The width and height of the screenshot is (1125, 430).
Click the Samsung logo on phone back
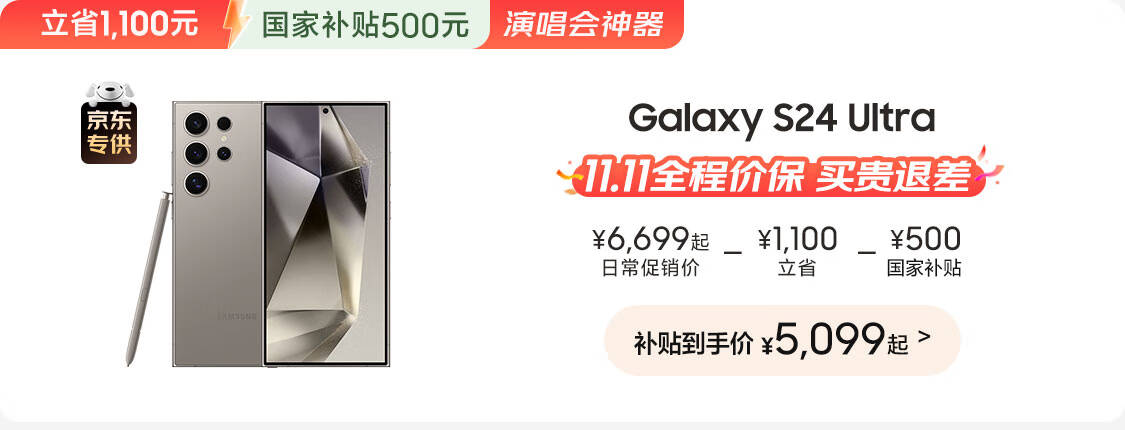pos(237,317)
